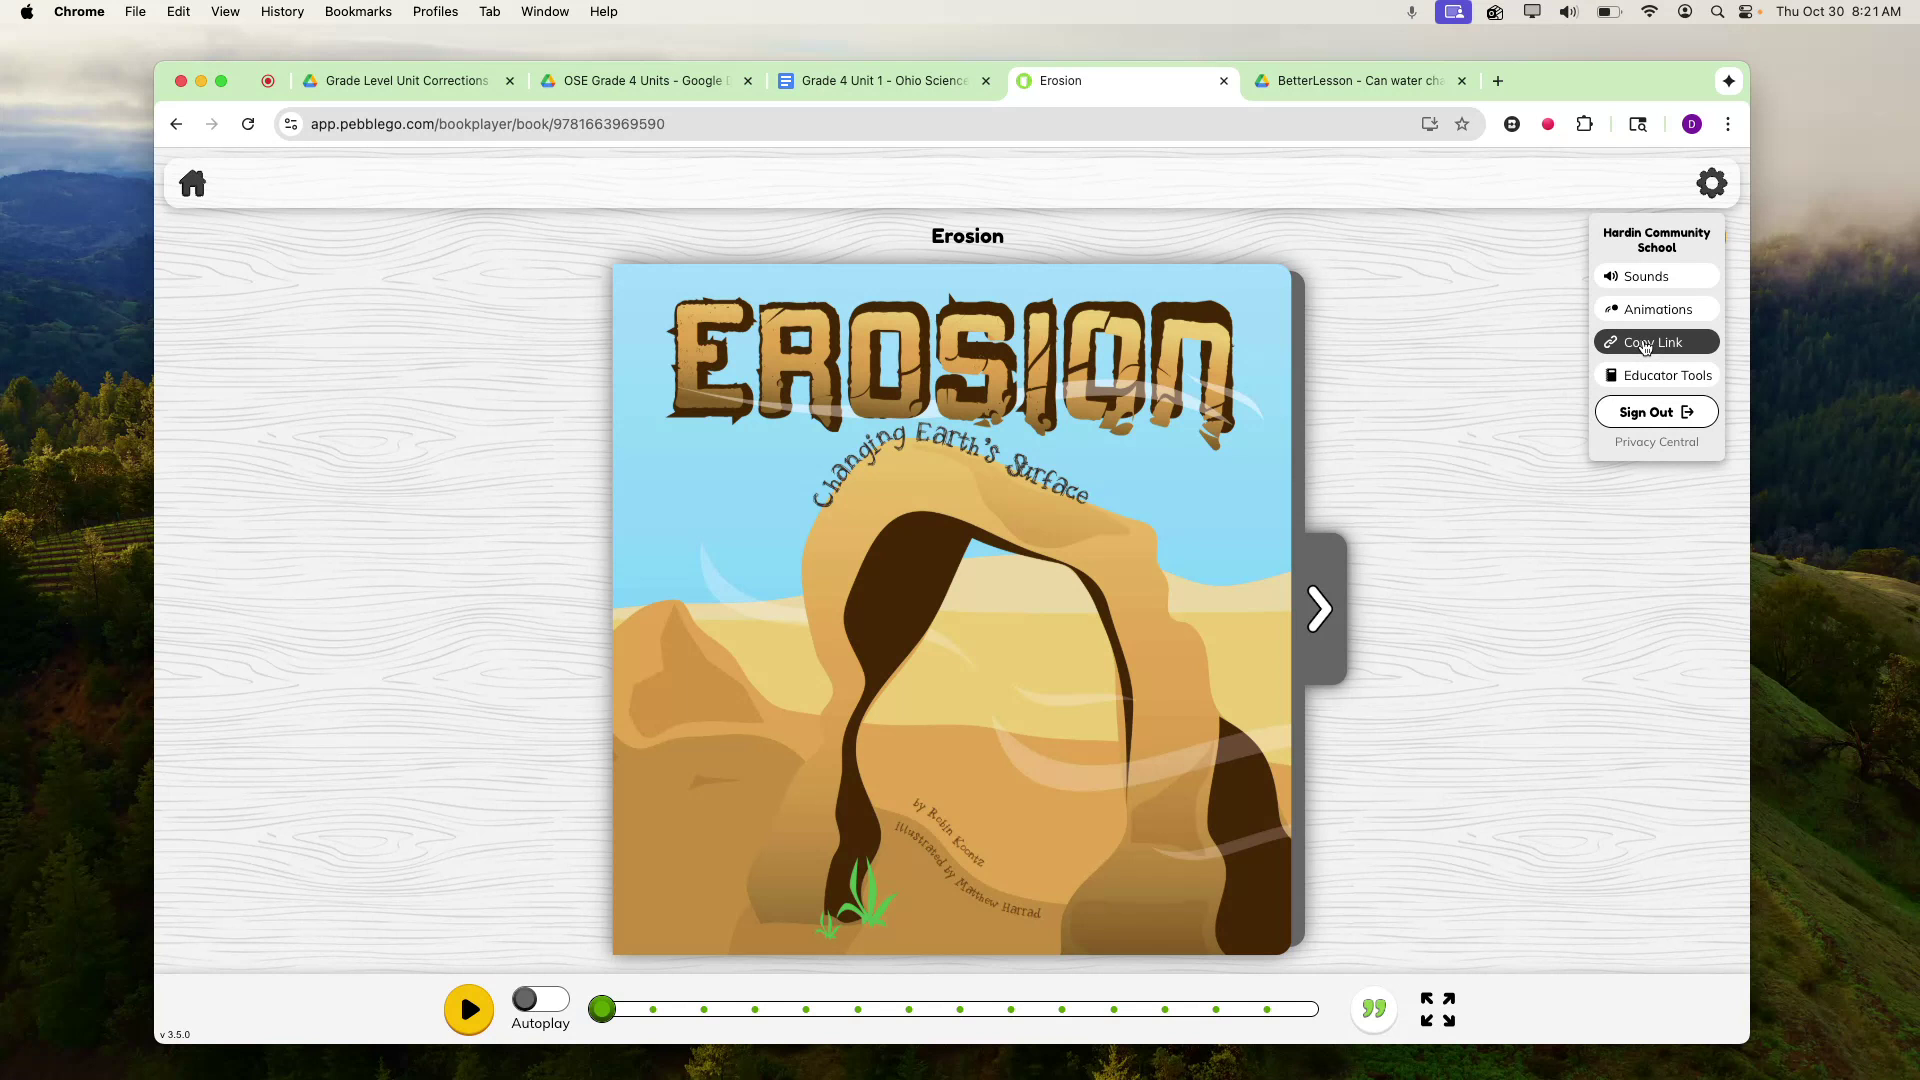Toggle the Autoplay switch
The image size is (1920, 1080).
[540, 997]
